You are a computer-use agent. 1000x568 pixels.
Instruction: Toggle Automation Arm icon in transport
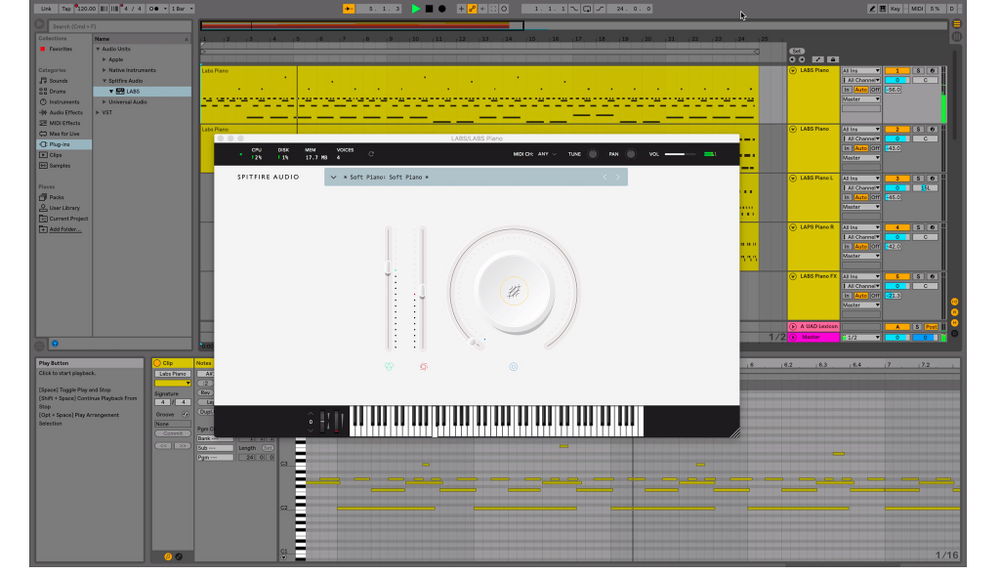[x=473, y=9]
